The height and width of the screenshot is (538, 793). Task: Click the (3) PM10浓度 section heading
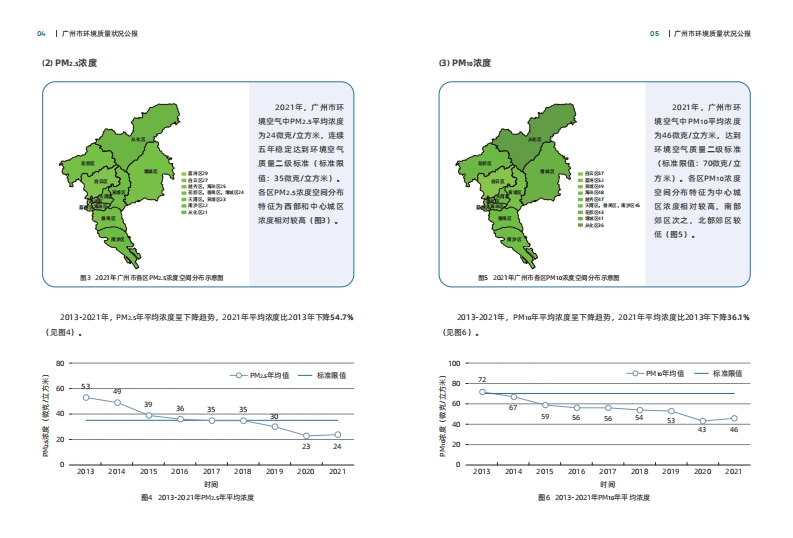coord(465,63)
